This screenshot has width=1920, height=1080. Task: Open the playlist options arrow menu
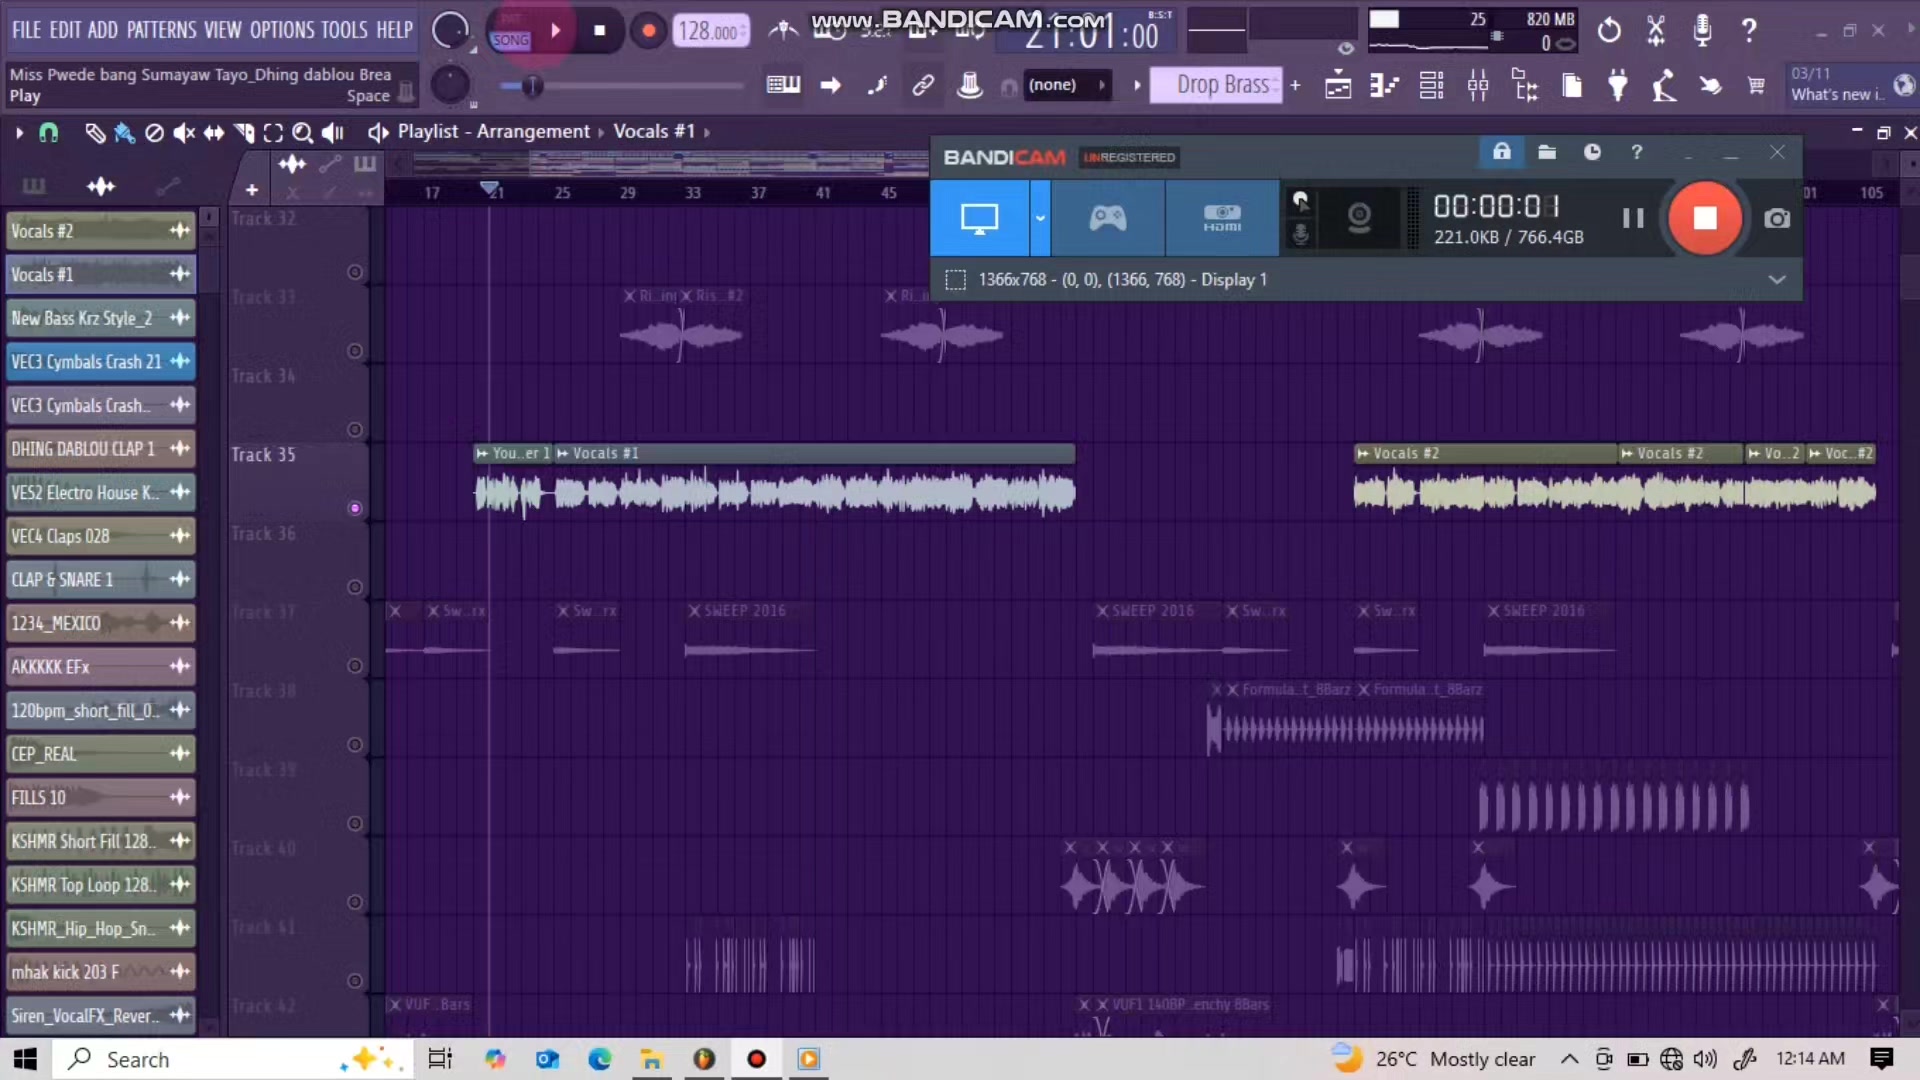pyautogui.click(x=19, y=132)
